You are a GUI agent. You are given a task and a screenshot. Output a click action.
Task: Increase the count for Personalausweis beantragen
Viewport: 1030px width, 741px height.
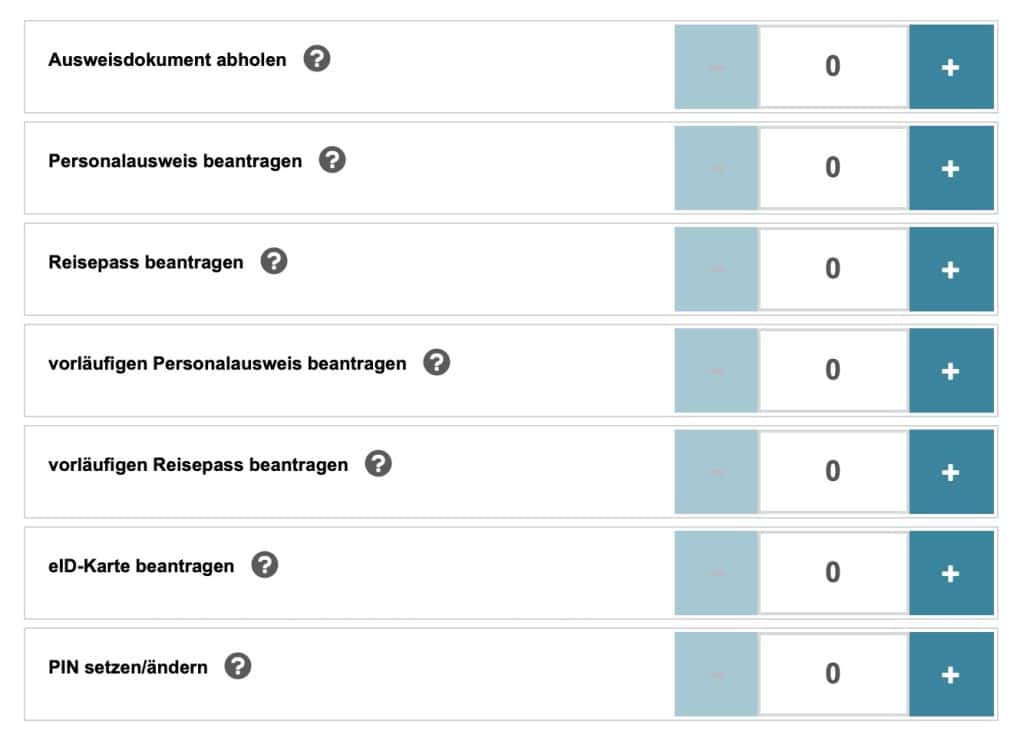952,167
